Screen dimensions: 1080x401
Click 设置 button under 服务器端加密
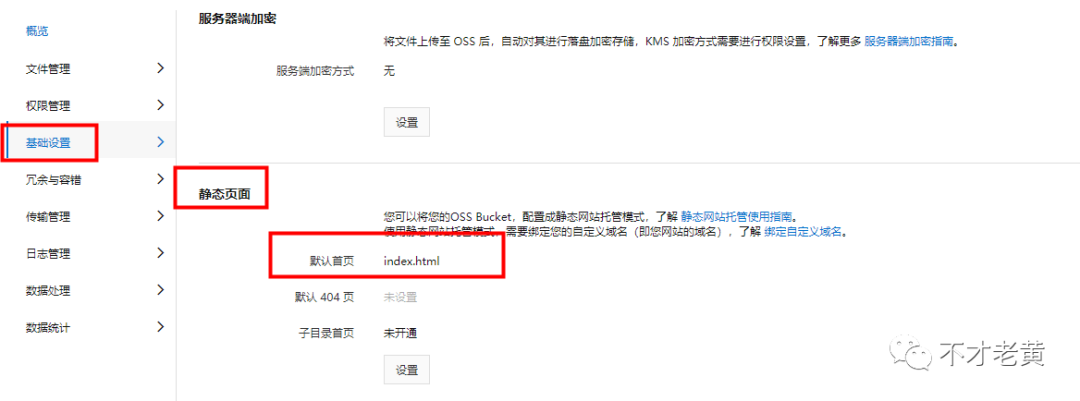tap(406, 123)
